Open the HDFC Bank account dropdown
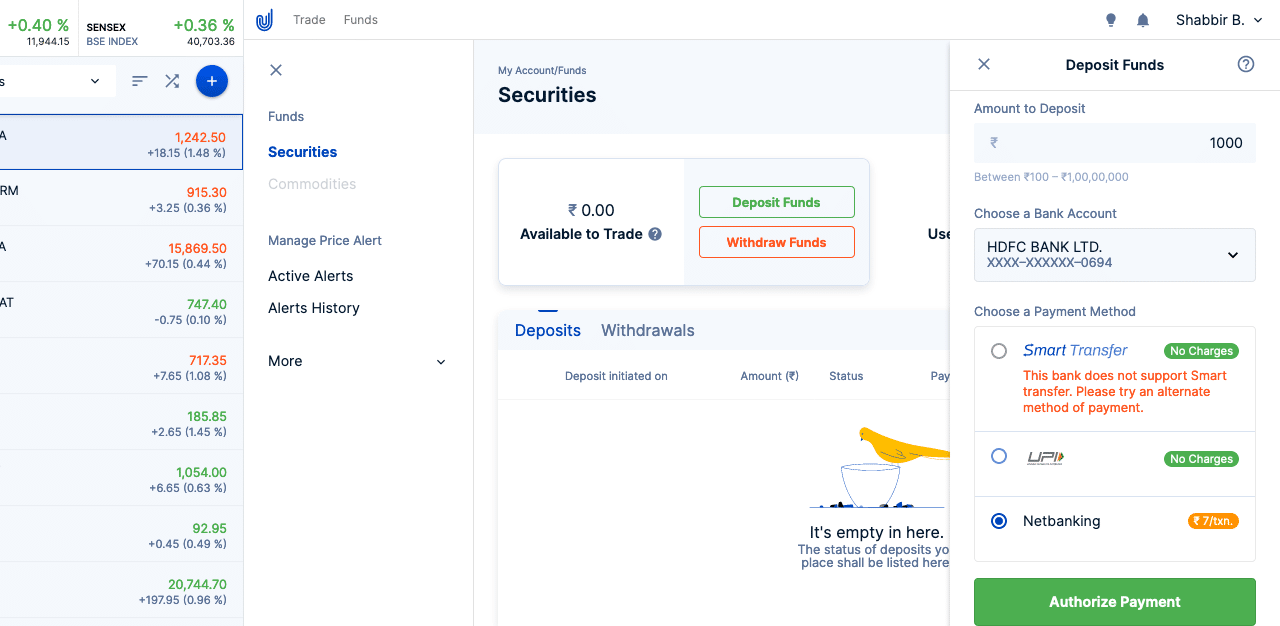Image resolution: width=1280 pixels, height=626 pixels. [x=1115, y=255]
